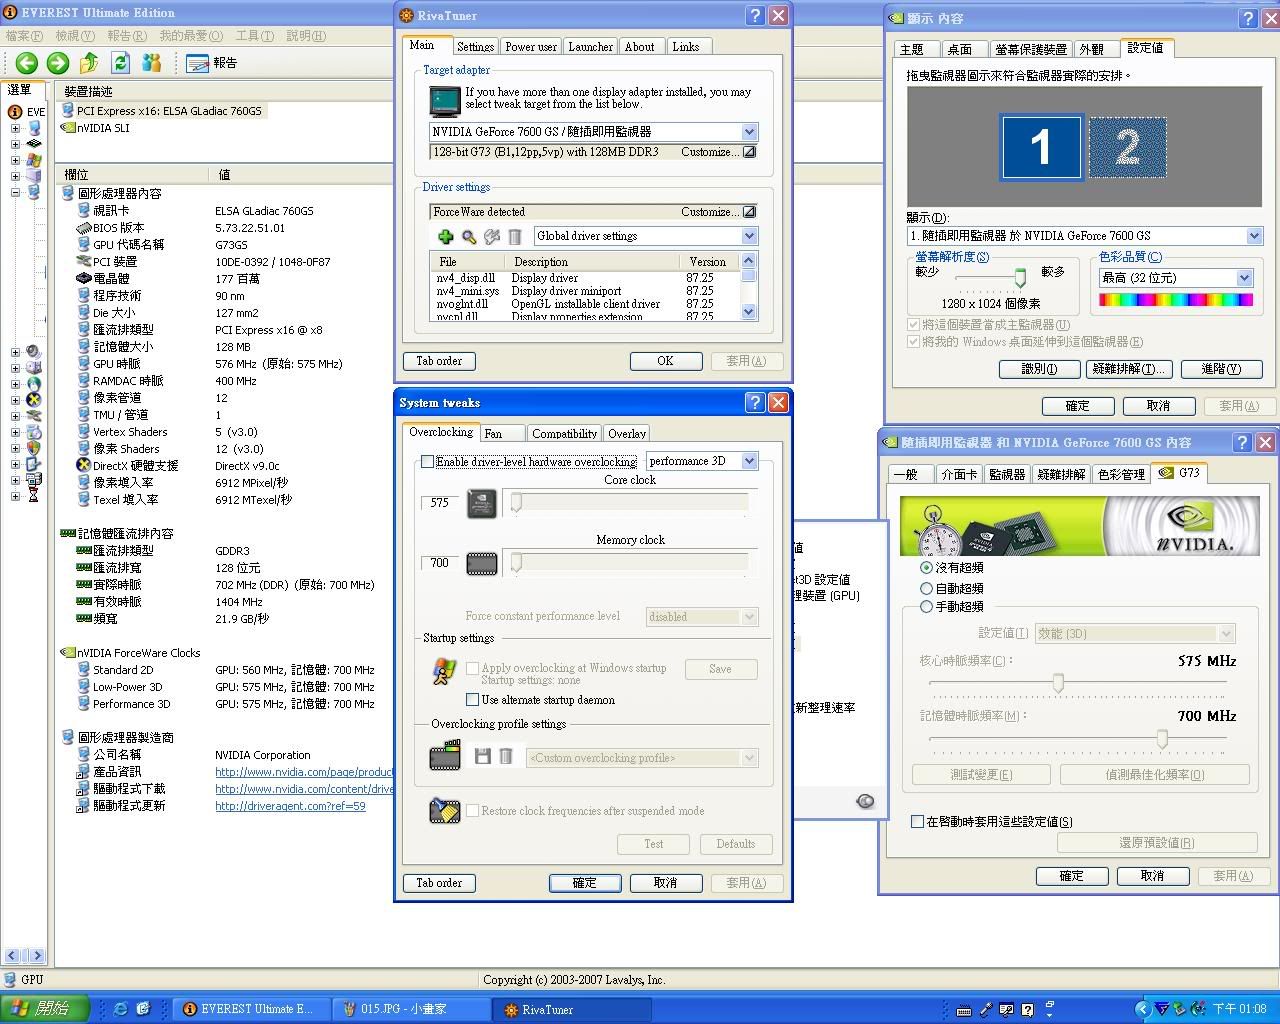Click the Customize icon beside the 128-bit G73 adapter line
1280x1024 pixels.
coord(749,152)
